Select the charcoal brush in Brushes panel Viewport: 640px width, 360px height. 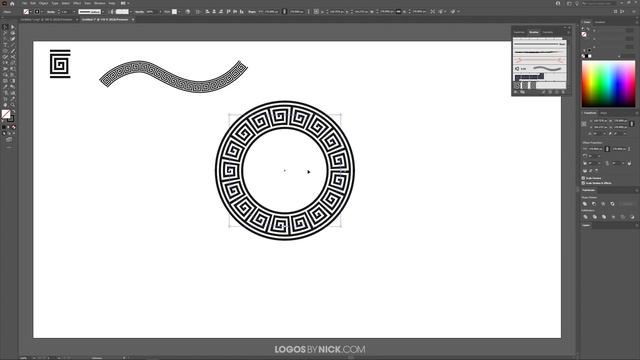tap(540, 52)
